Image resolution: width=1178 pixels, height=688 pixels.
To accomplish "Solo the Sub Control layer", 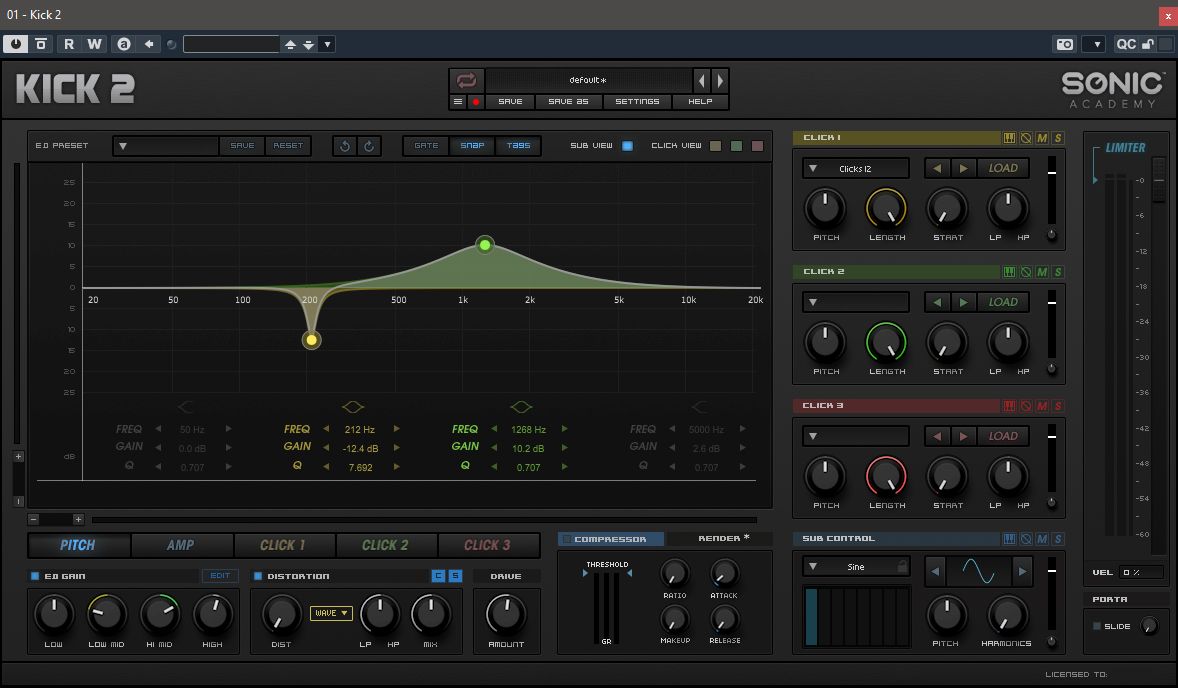I will tap(1058, 539).
